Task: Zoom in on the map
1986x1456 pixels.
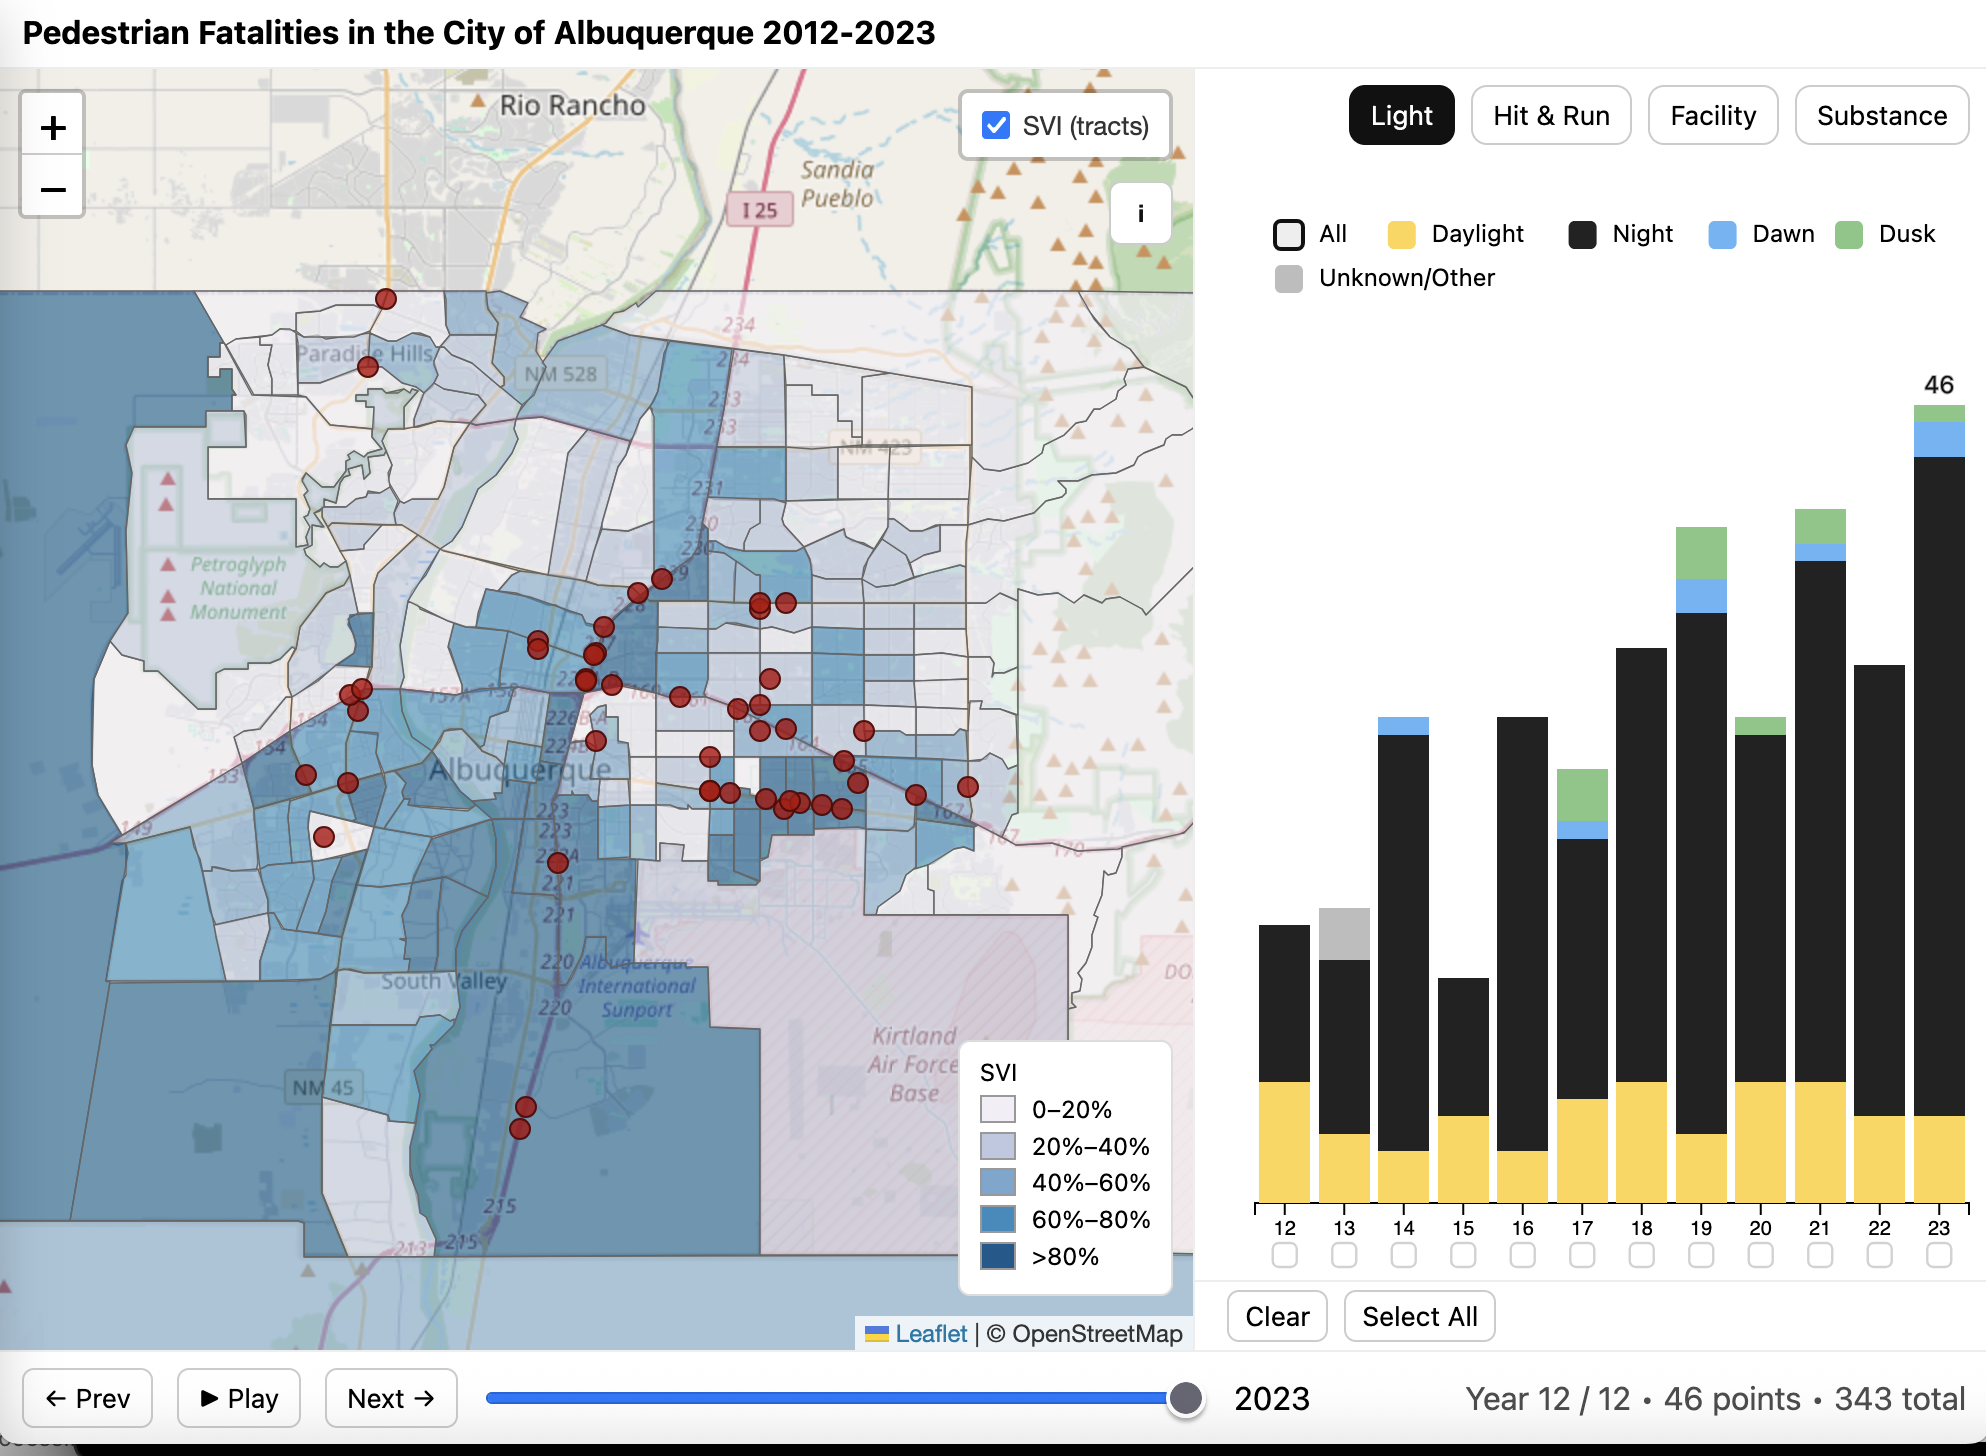Action: (53, 128)
